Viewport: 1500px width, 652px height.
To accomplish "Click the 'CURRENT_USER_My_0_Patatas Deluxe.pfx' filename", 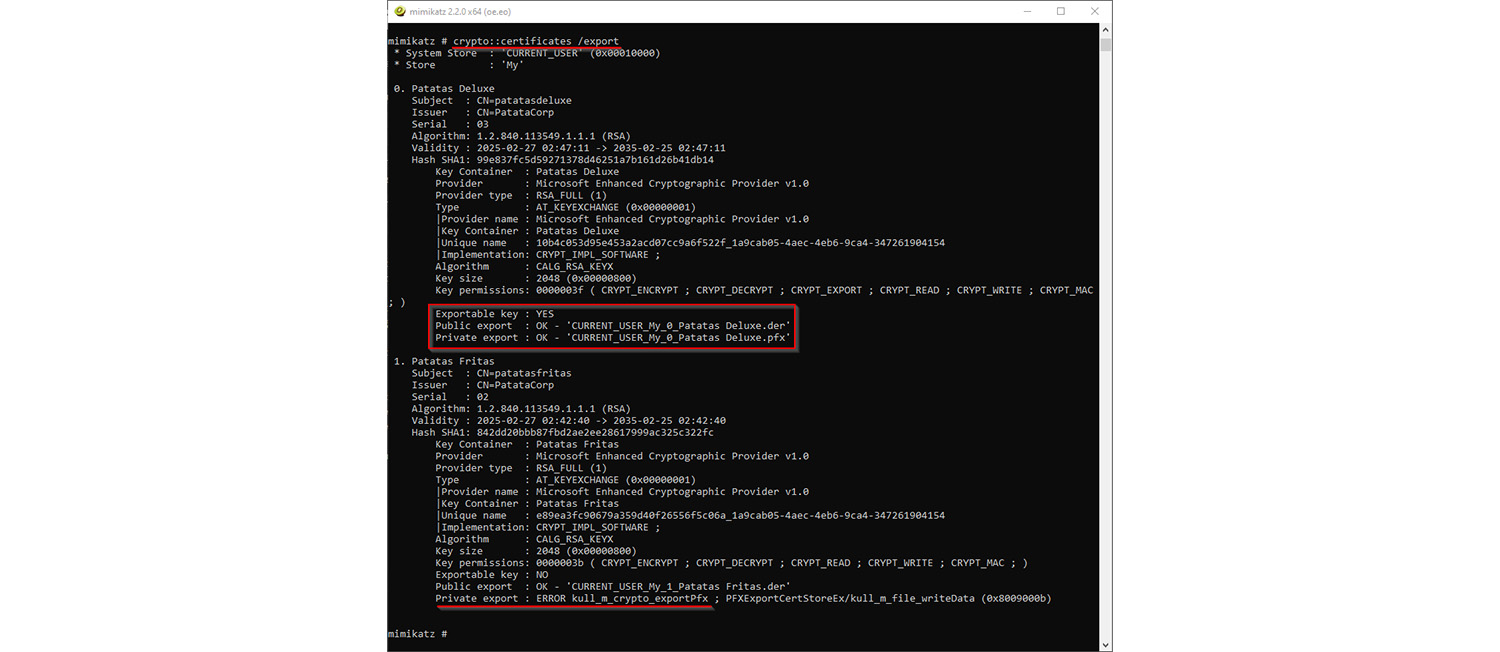I will 680,338.
